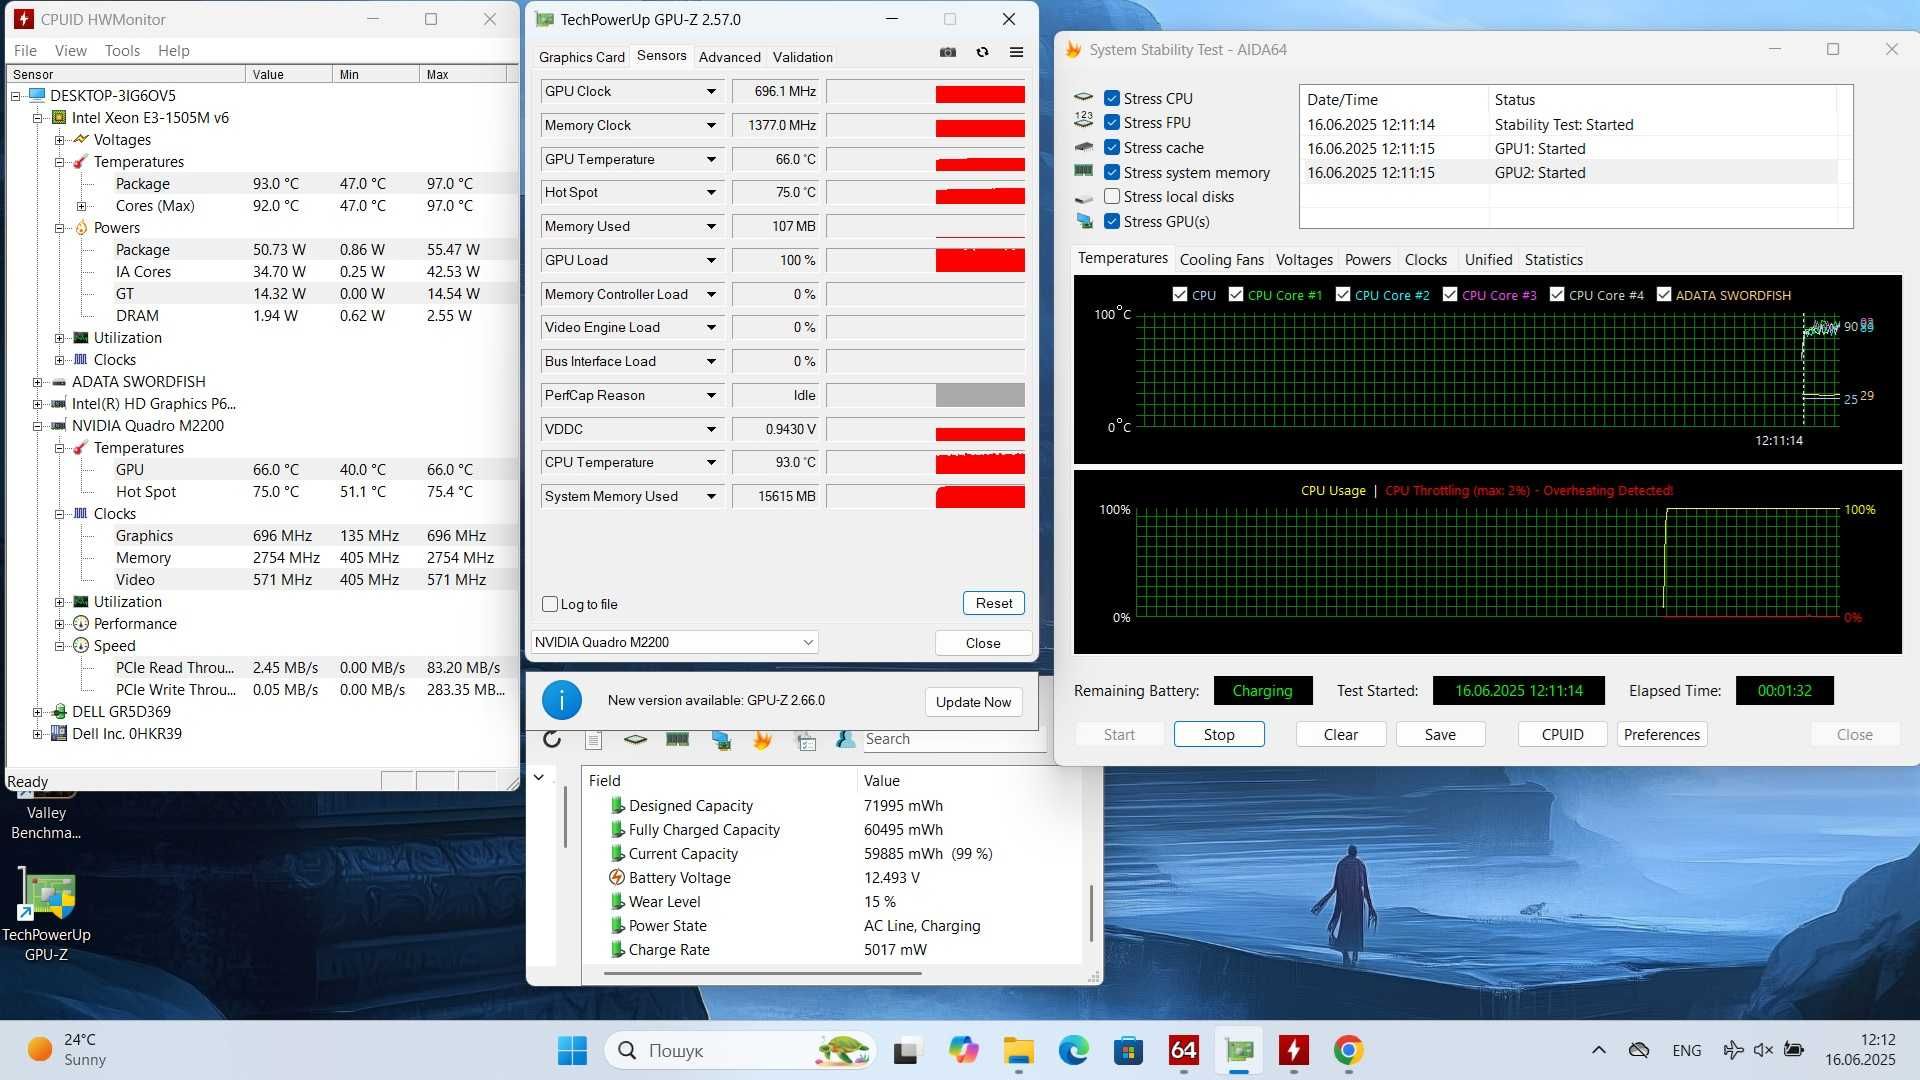Expand ADATA SWORDFISH node in HWMonitor
The width and height of the screenshot is (1920, 1080).
point(37,382)
